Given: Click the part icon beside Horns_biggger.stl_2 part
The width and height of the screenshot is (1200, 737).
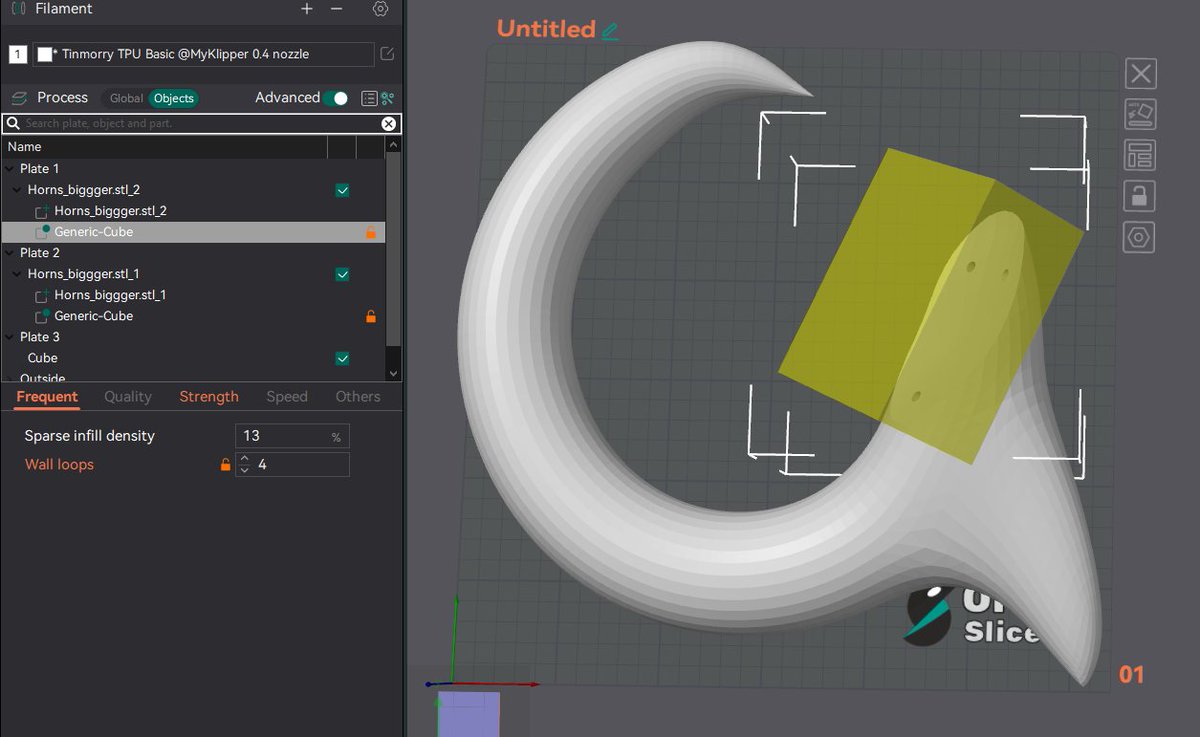Looking at the screenshot, I should tap(42, 211).
